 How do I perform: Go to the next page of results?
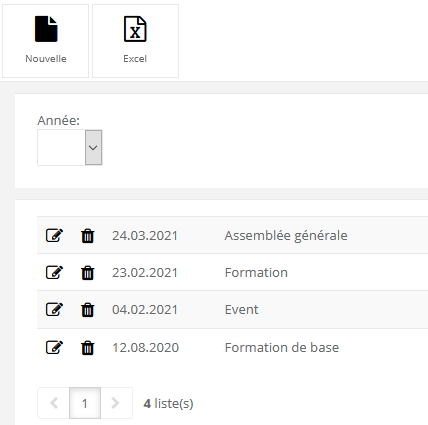pos(116,403)
